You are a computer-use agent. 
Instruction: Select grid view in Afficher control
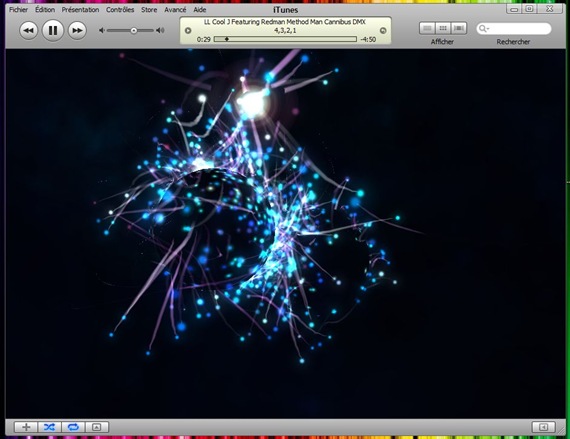[443, 28]
